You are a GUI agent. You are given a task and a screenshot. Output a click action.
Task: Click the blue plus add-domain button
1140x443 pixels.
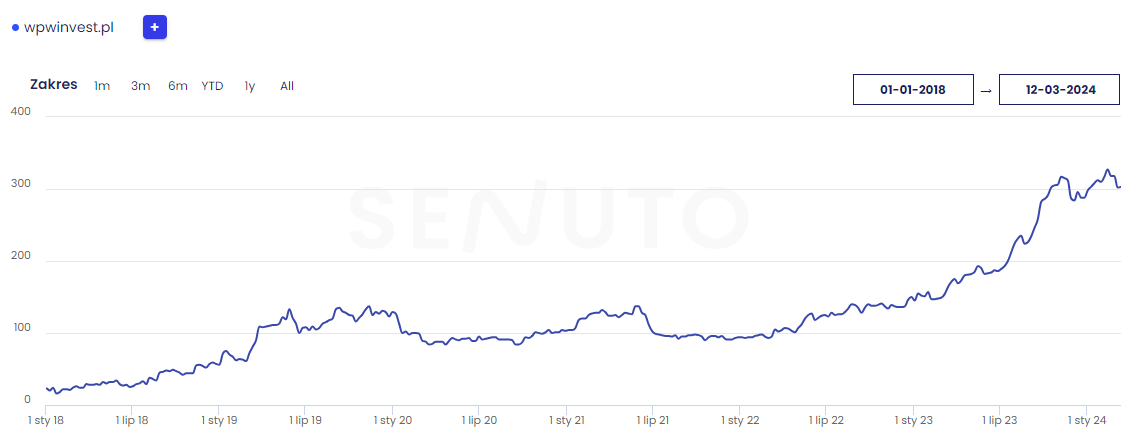[155, 27]
